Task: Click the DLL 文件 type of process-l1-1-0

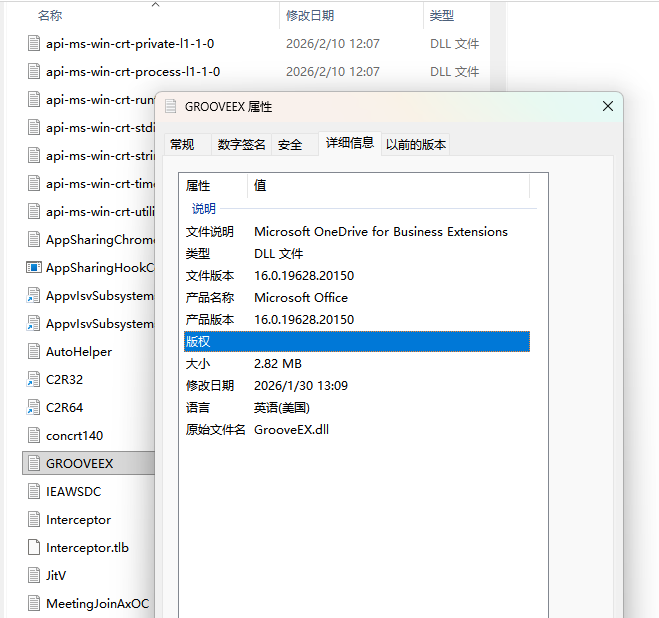Action: tap(454, 71)
